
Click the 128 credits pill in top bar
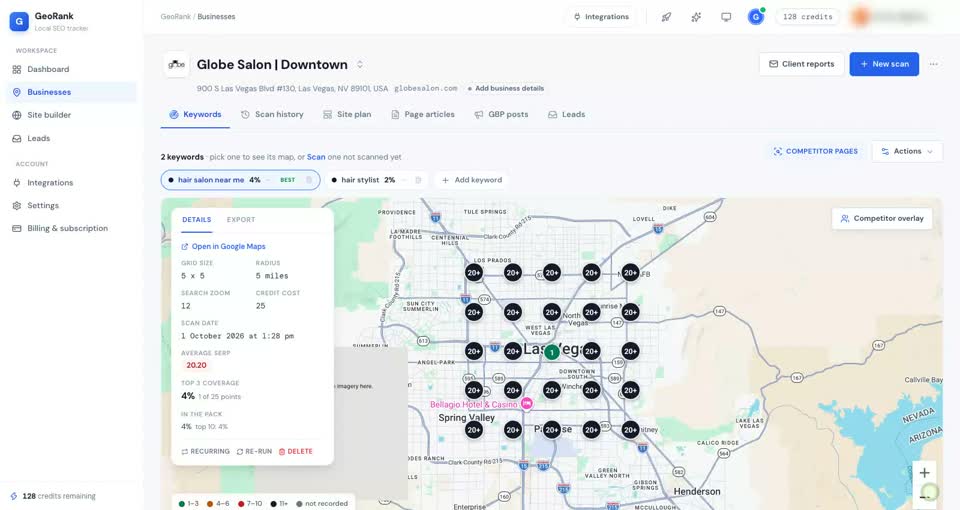point(808,17)
